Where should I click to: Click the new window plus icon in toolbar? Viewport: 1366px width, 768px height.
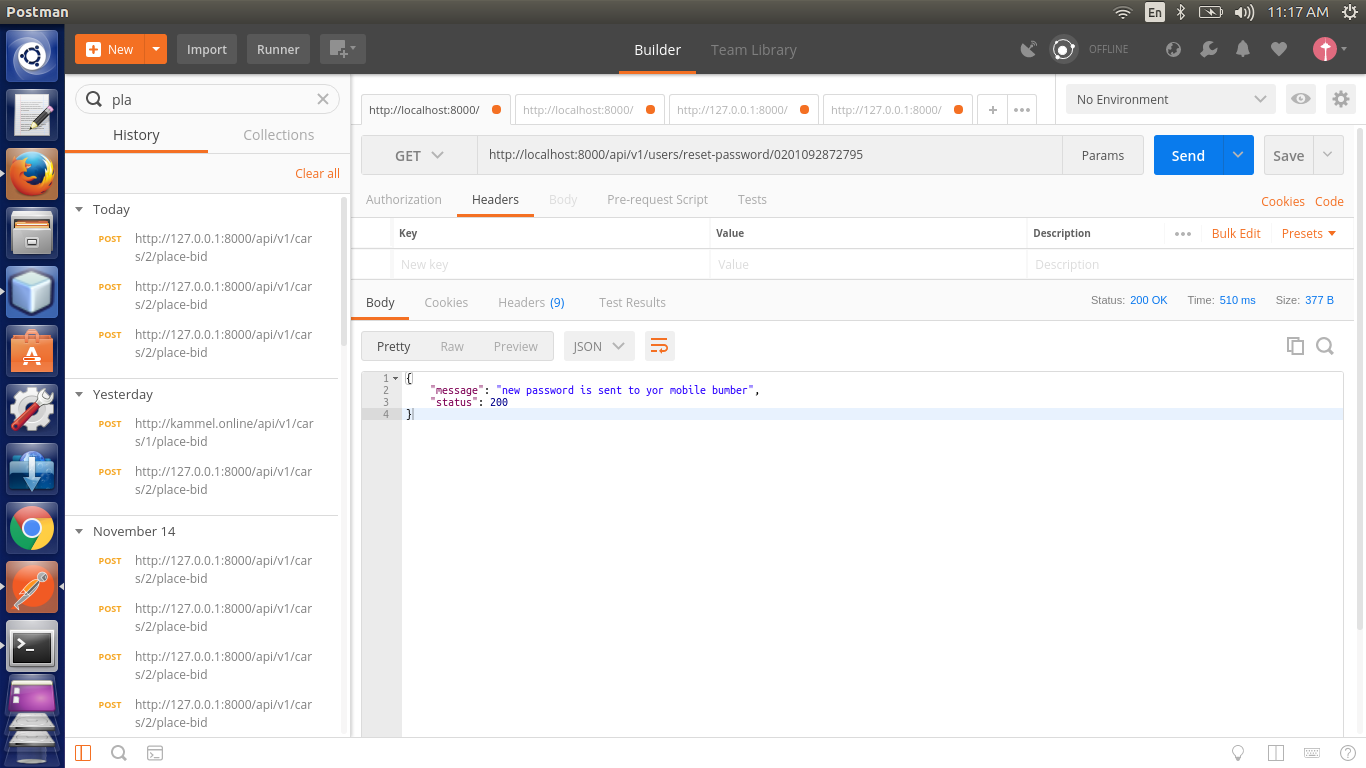coord(342,49)
